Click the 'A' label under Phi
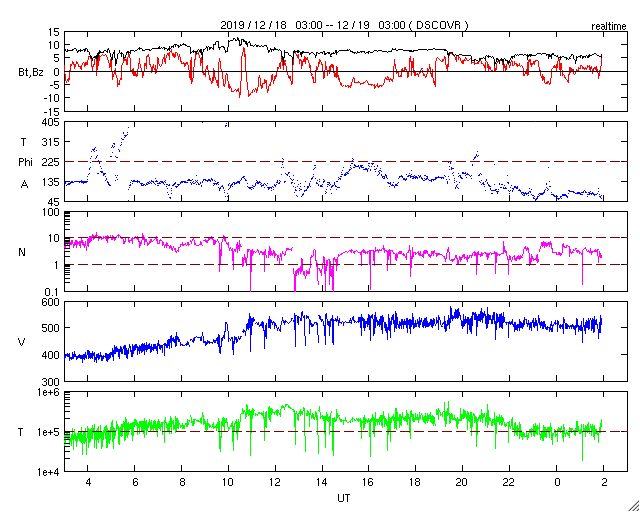The image size is (640, 512). (24, 184)
